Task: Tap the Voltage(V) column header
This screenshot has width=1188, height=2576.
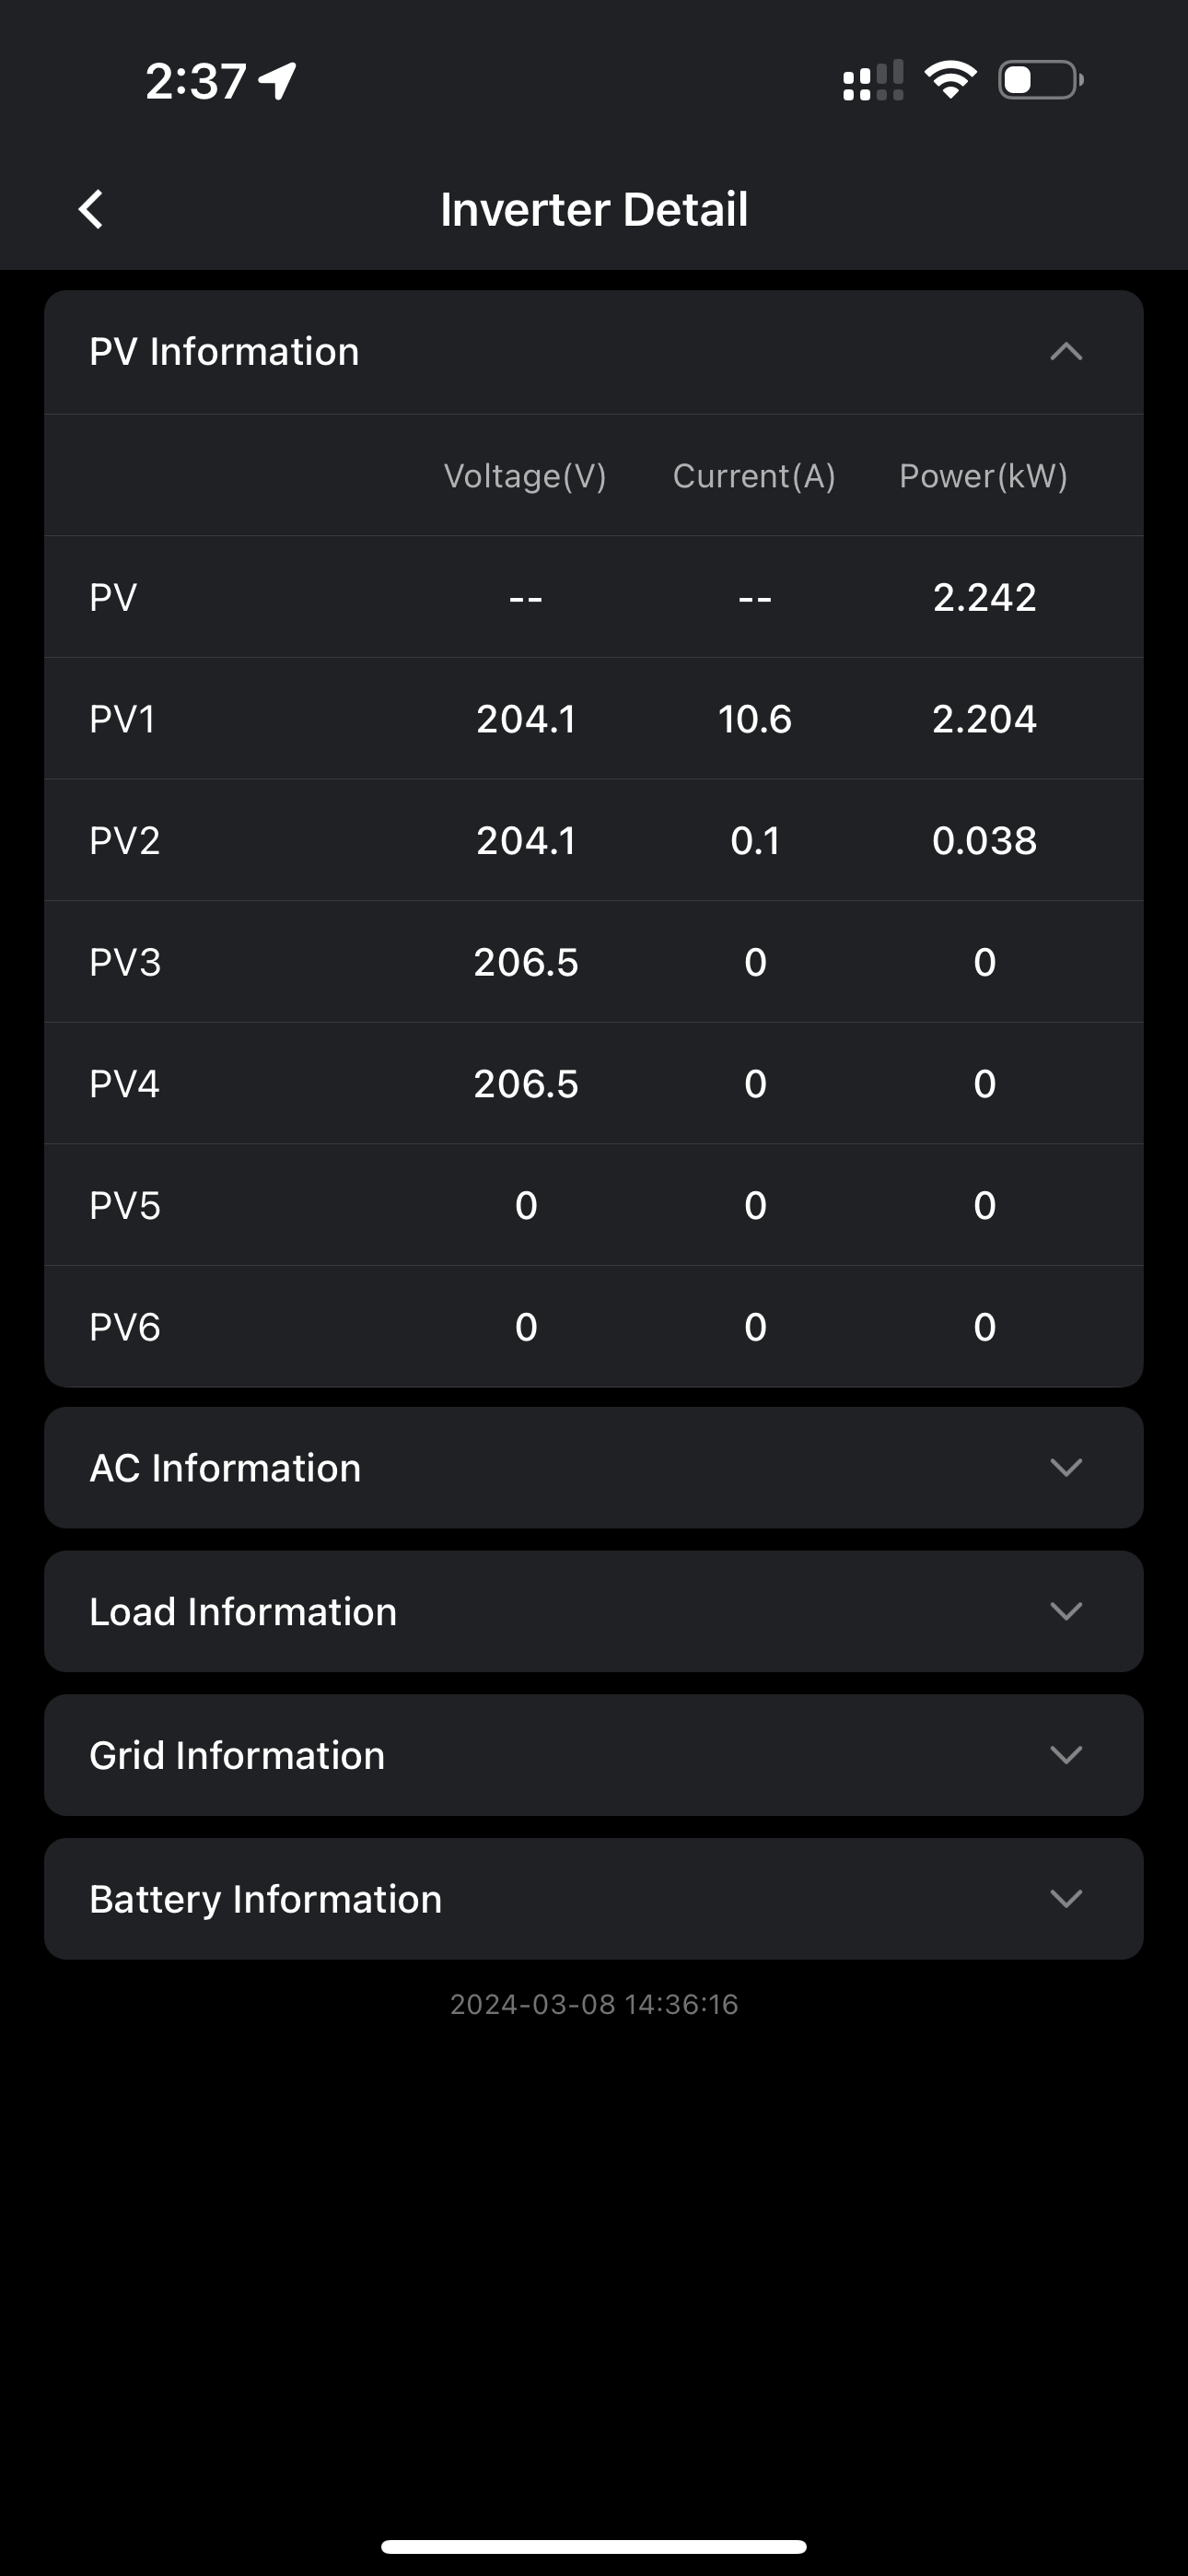Action: tap(525, 476)
